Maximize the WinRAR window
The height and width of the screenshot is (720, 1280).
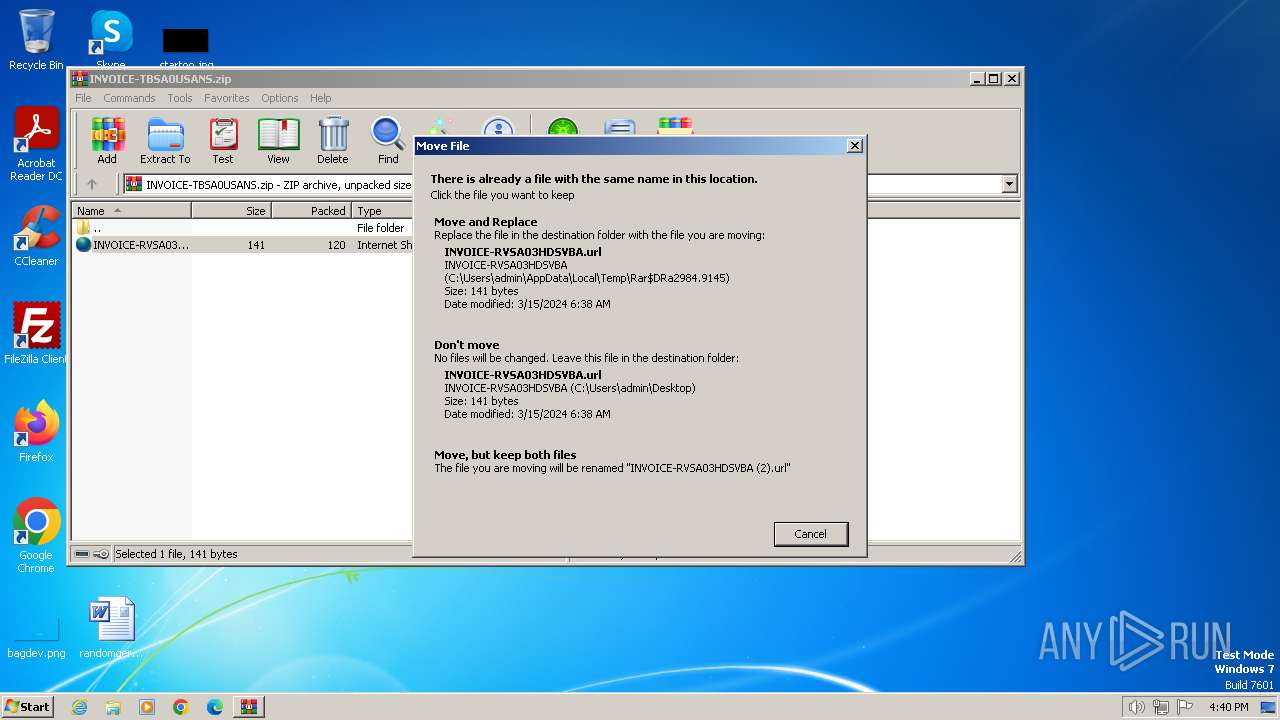pyautogui.click(x=993, y=78)
